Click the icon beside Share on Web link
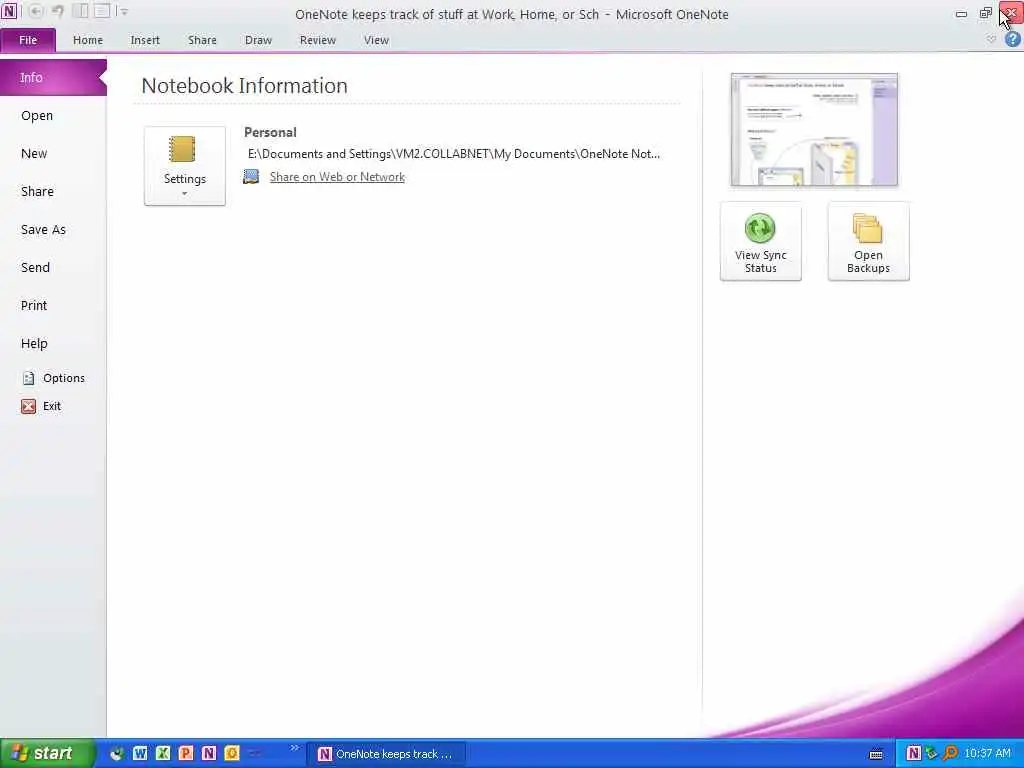Image resolution: width=1024 pixels, height=768 pixels. [x=251, y=176]
